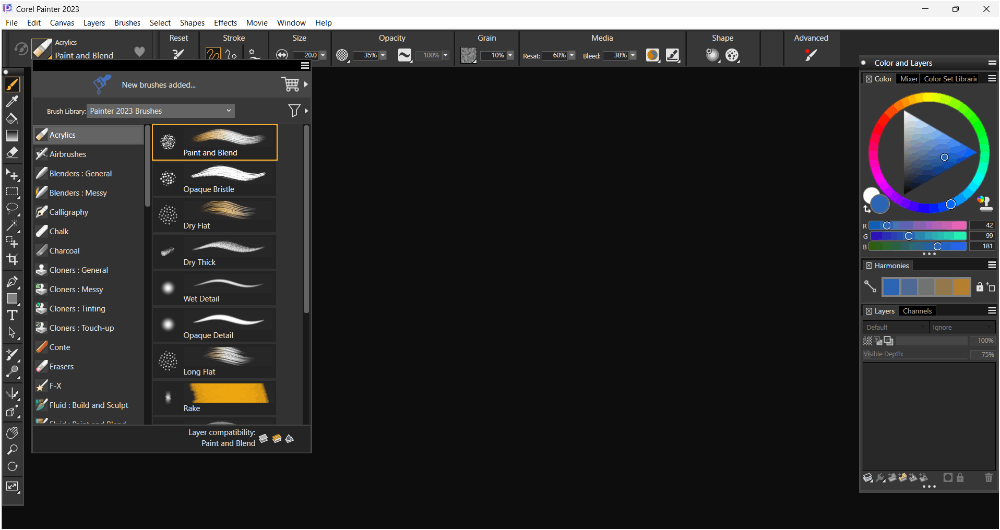1000x530 pixels.
Task: Choose the Opaque Bristle brush variant
Action: pyautogui.click(x=215, y=179)
